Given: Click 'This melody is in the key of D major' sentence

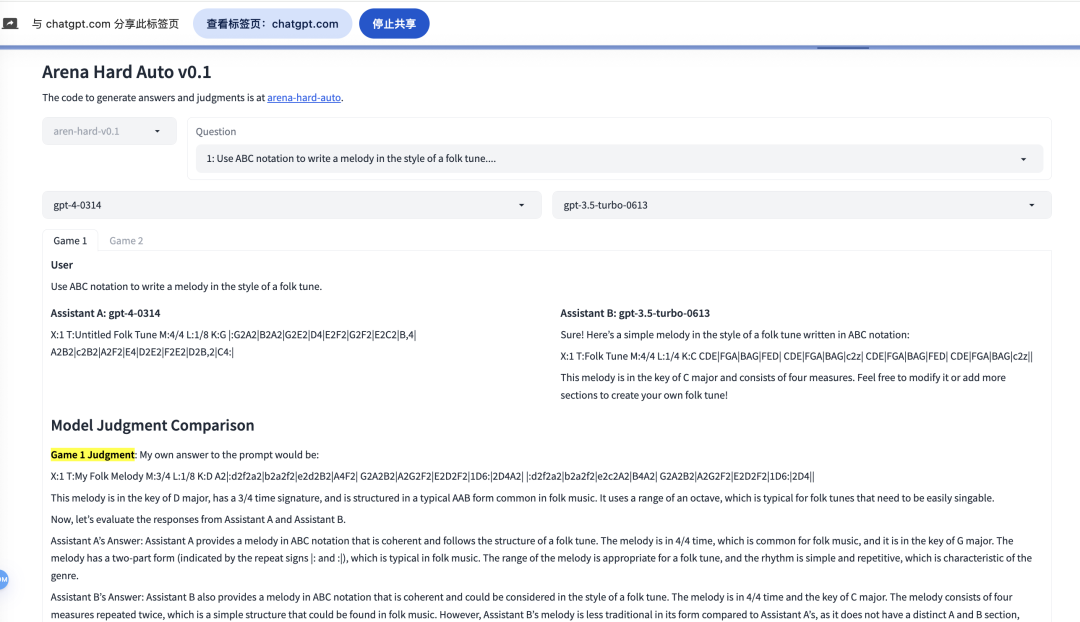Looking at the screenshot, I should 522,498.
